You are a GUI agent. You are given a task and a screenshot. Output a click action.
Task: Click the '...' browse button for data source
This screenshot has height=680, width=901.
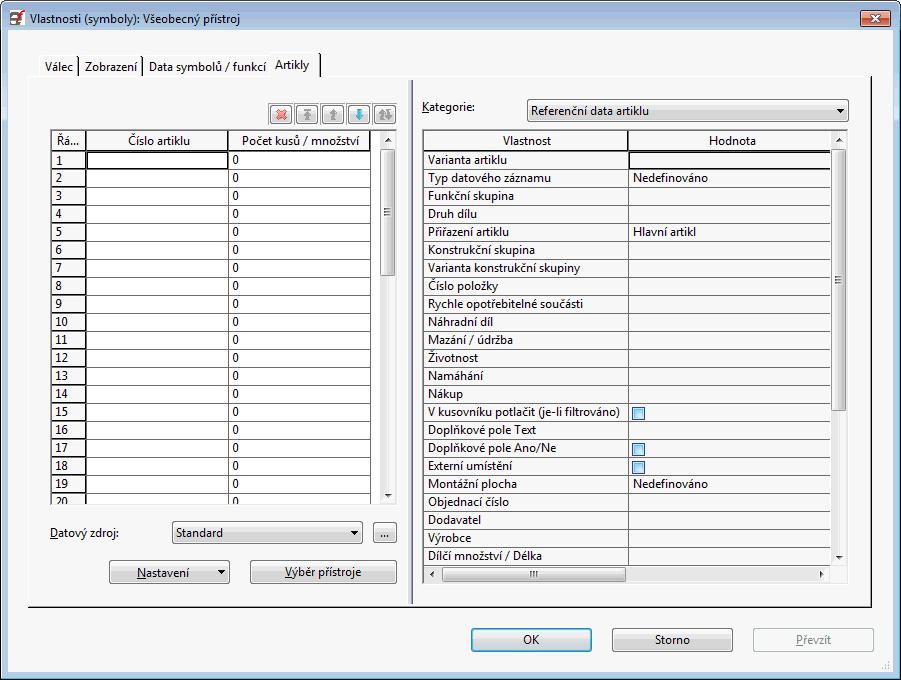pyautogui.click(x=384, y=533)
